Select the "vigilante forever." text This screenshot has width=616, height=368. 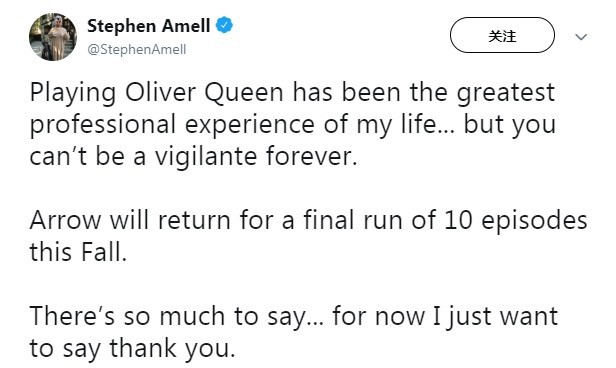click(256, 156)
